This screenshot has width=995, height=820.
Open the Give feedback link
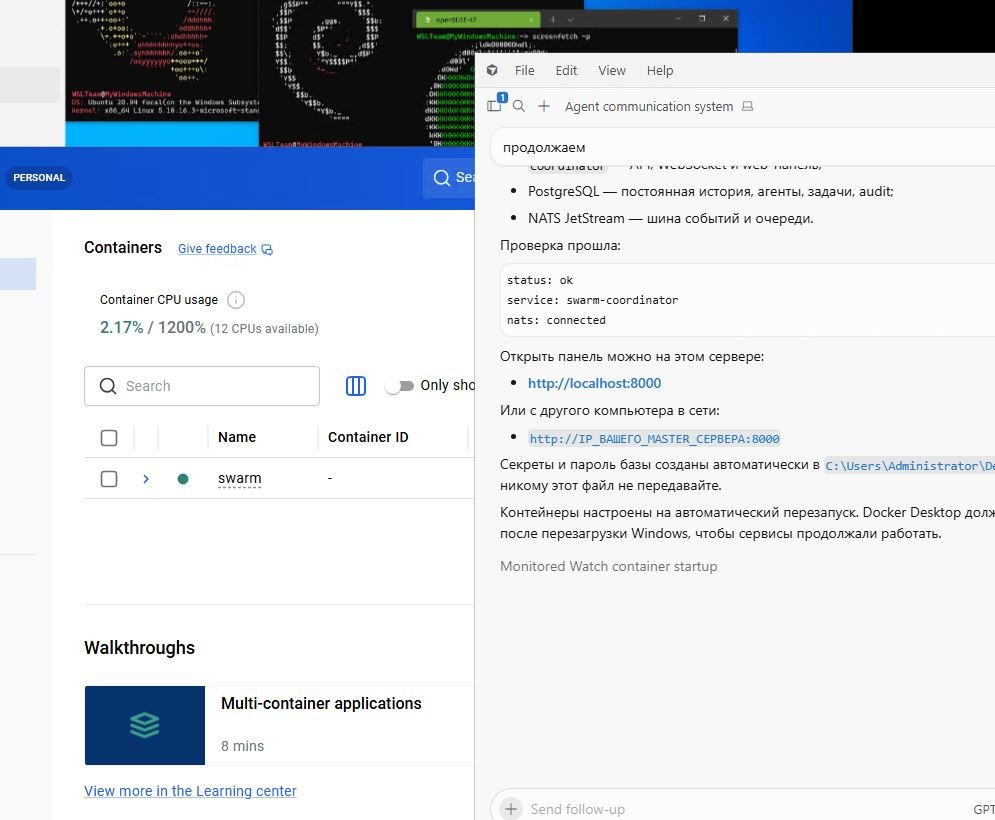217,249
